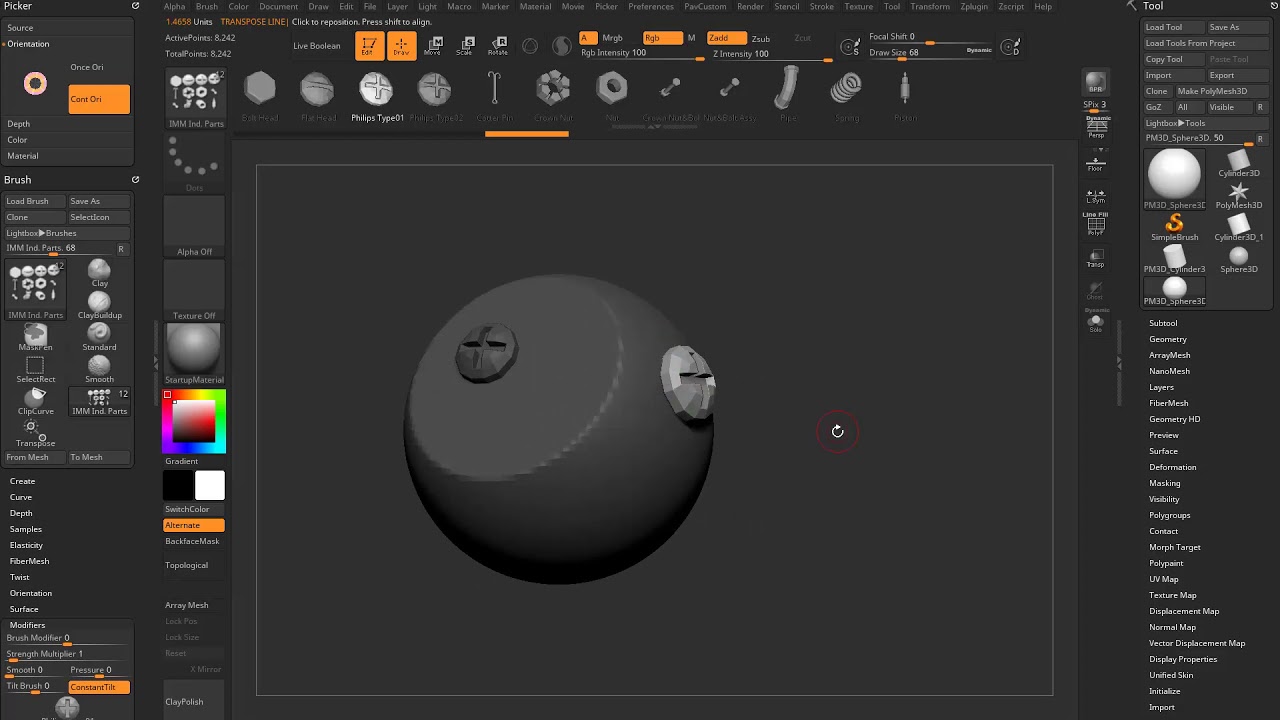1280x720 pixels.
Task: Click the Cont Ori button
Action: pos(99,99)
